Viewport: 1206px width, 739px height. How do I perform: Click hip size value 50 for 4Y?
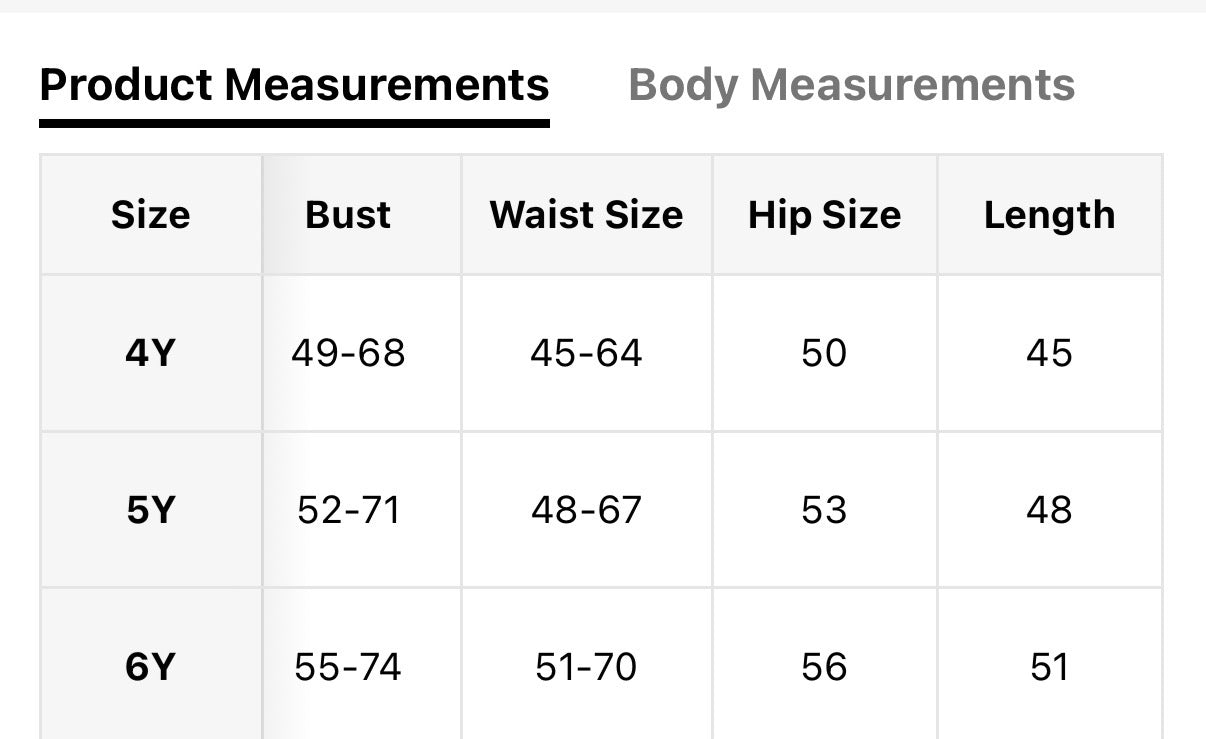824,353
